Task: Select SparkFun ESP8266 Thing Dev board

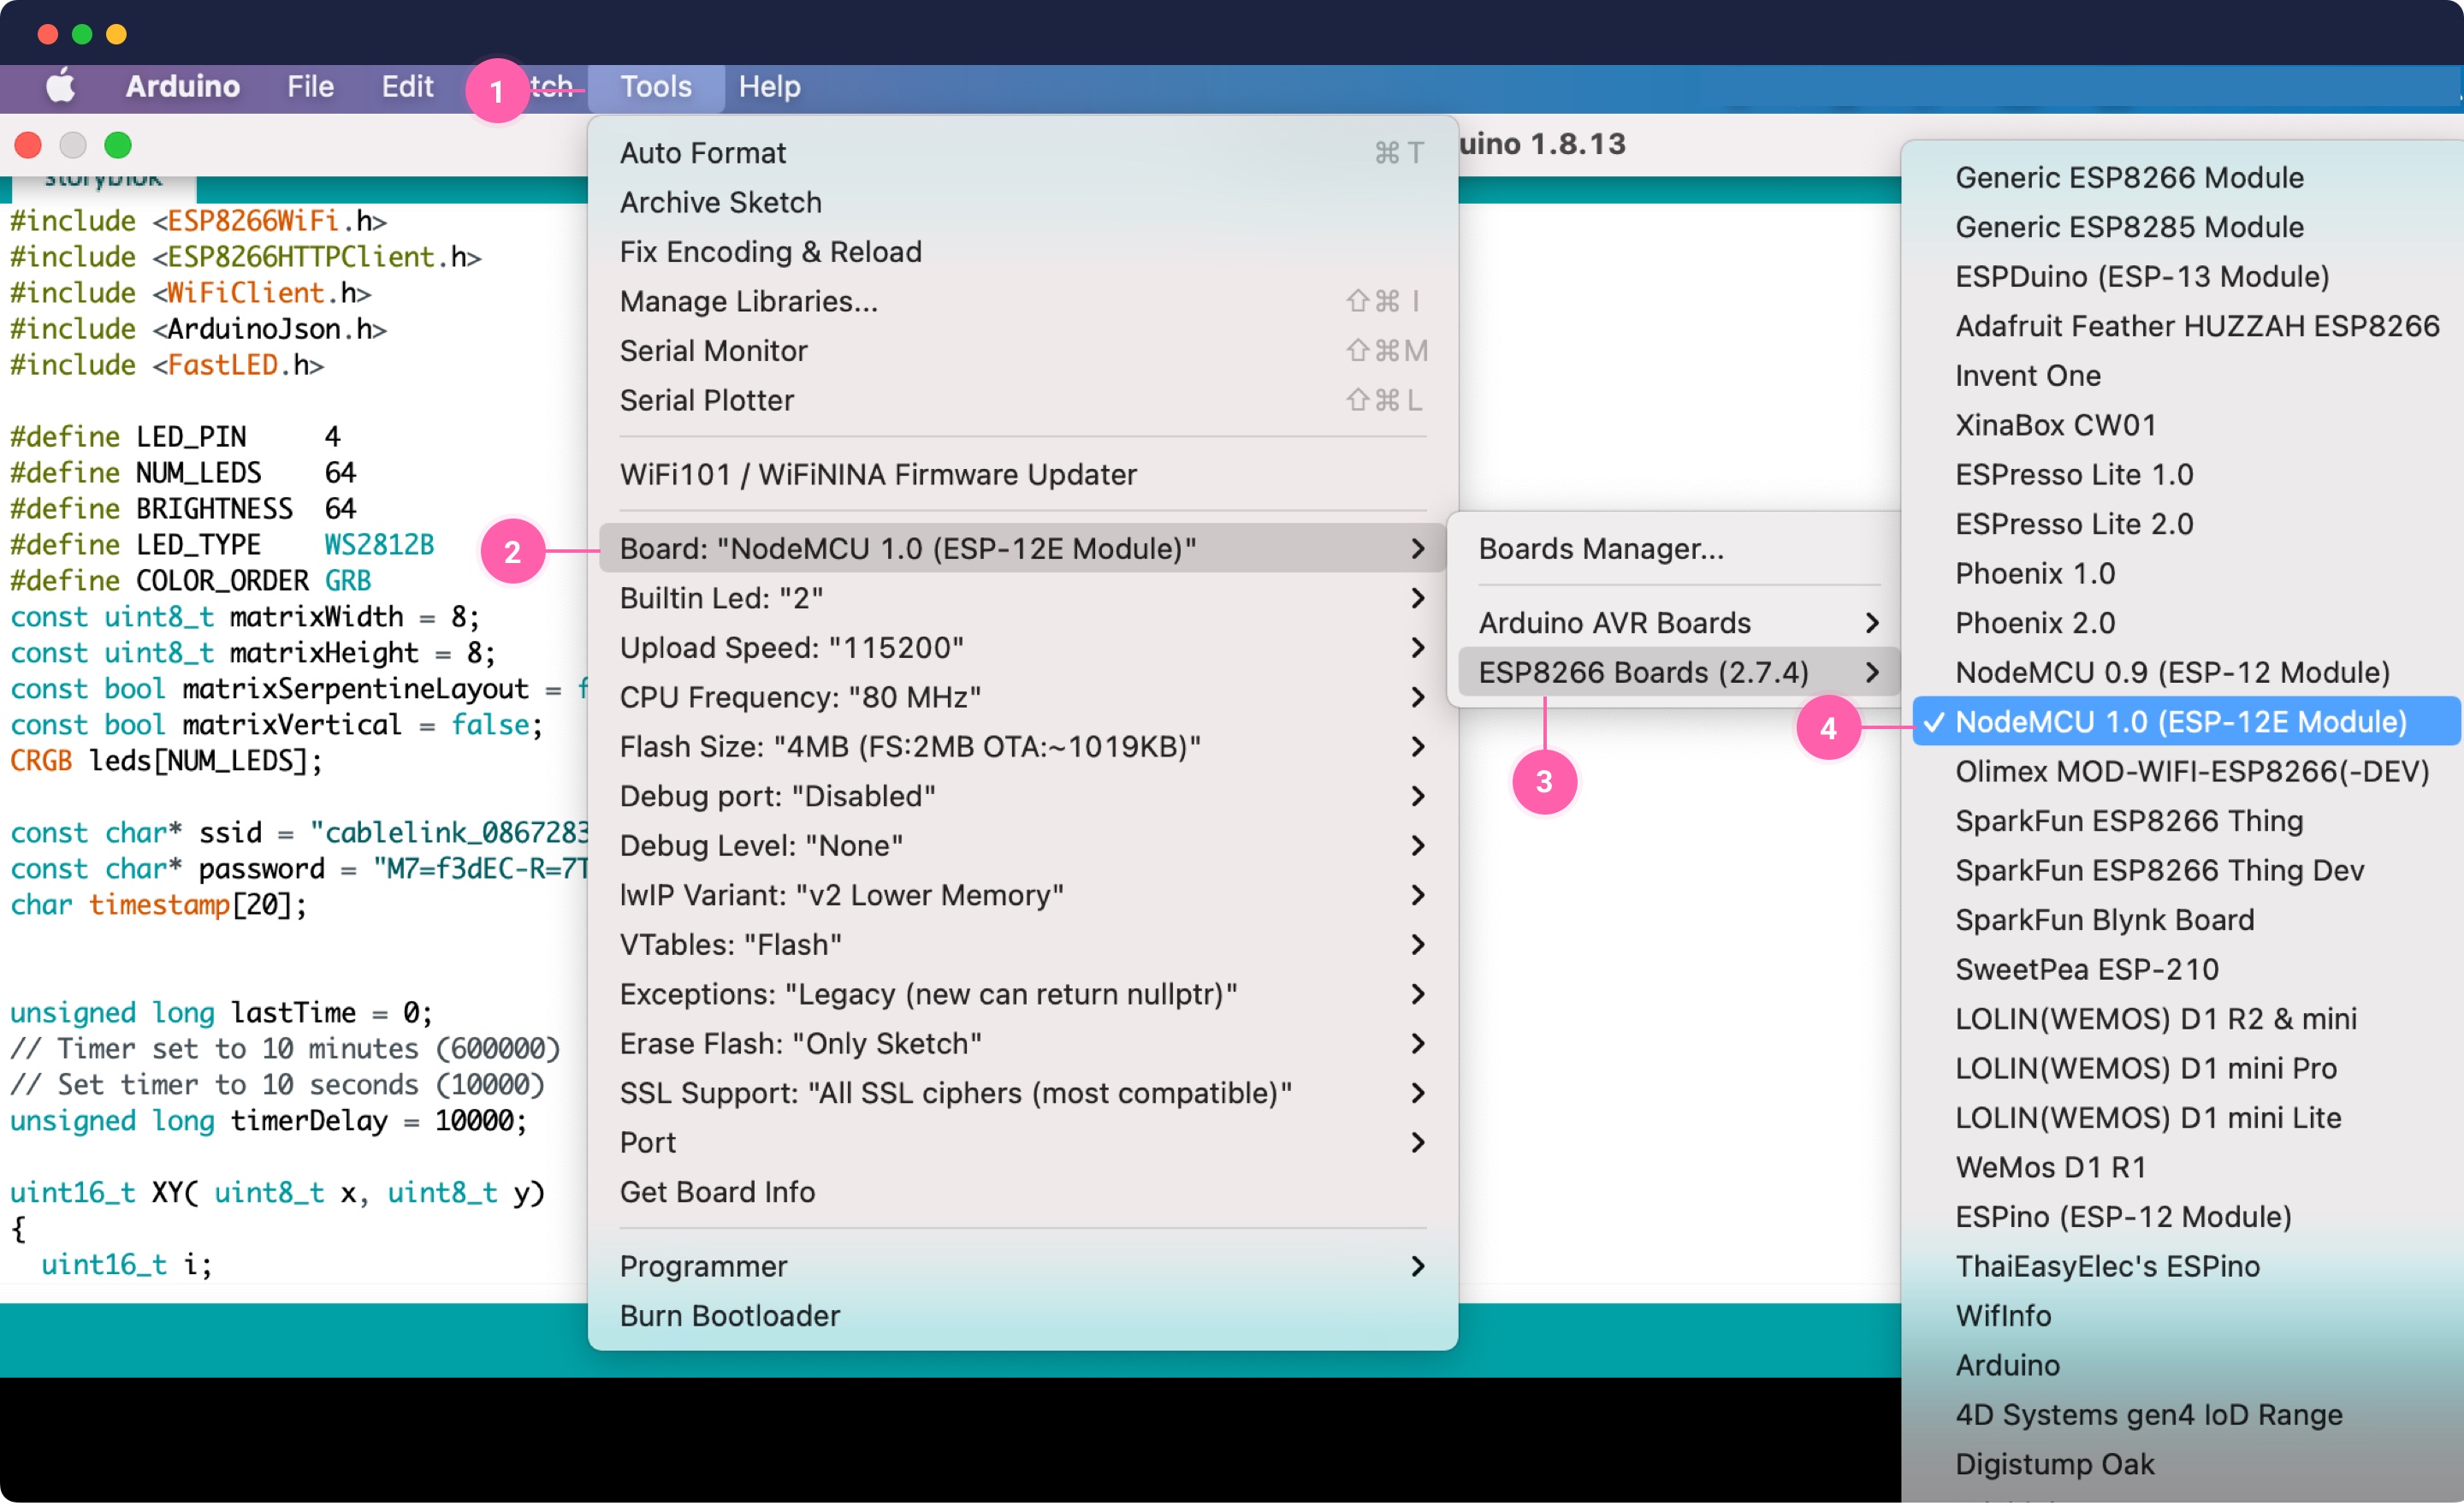Action: click(x=2186, y=871)
